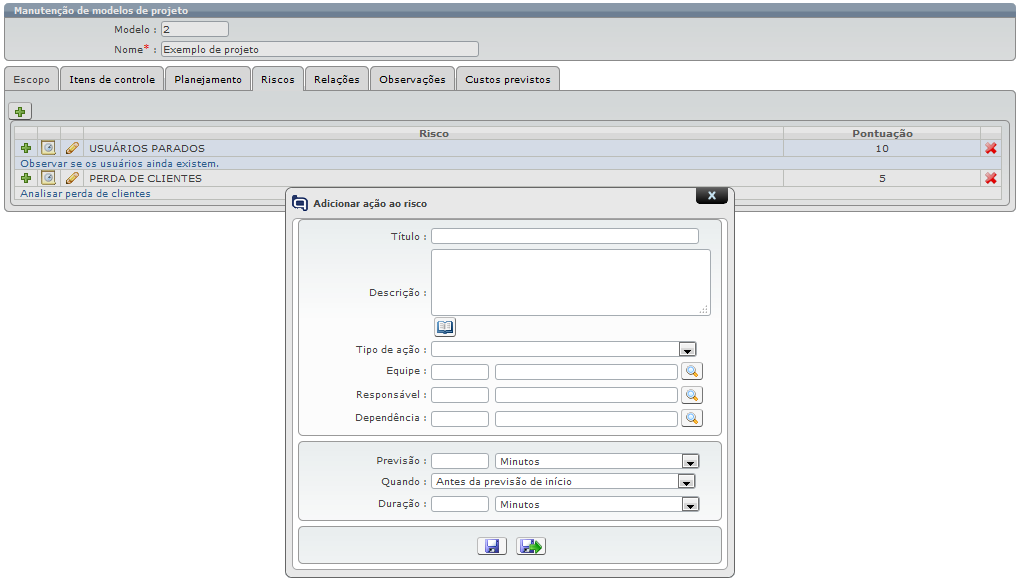Switch to the Planejamento tab
Image resolution: width=1023 pixels, height=583 pixels.
pos(207,79)
